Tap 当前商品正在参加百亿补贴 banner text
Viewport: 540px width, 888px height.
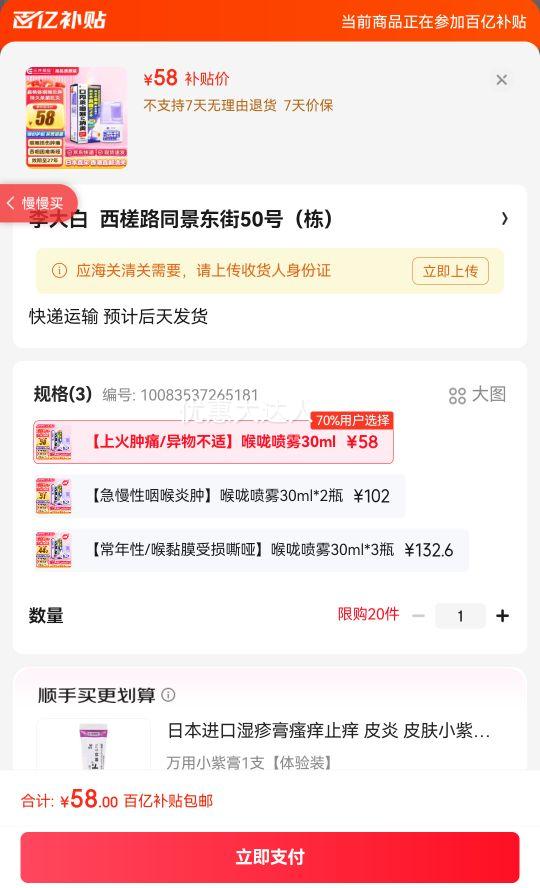tap(434, 22)
